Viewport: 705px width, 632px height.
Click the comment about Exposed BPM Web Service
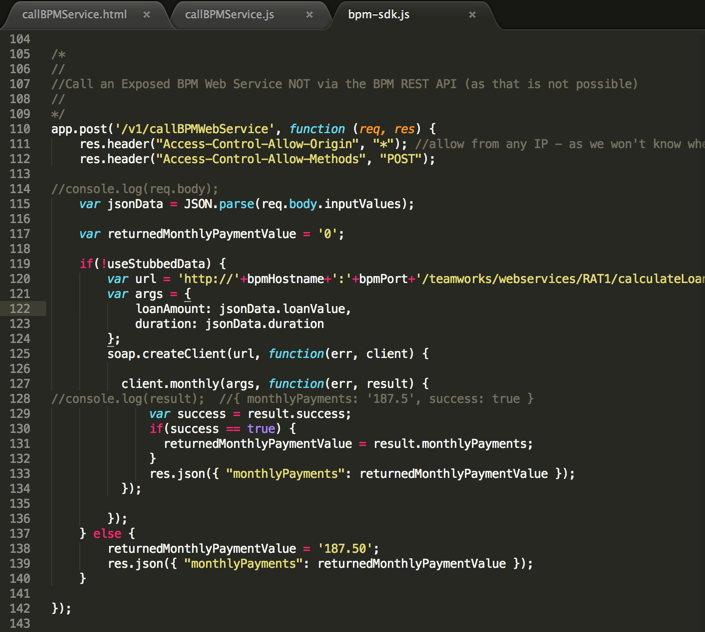pos(344,84)
